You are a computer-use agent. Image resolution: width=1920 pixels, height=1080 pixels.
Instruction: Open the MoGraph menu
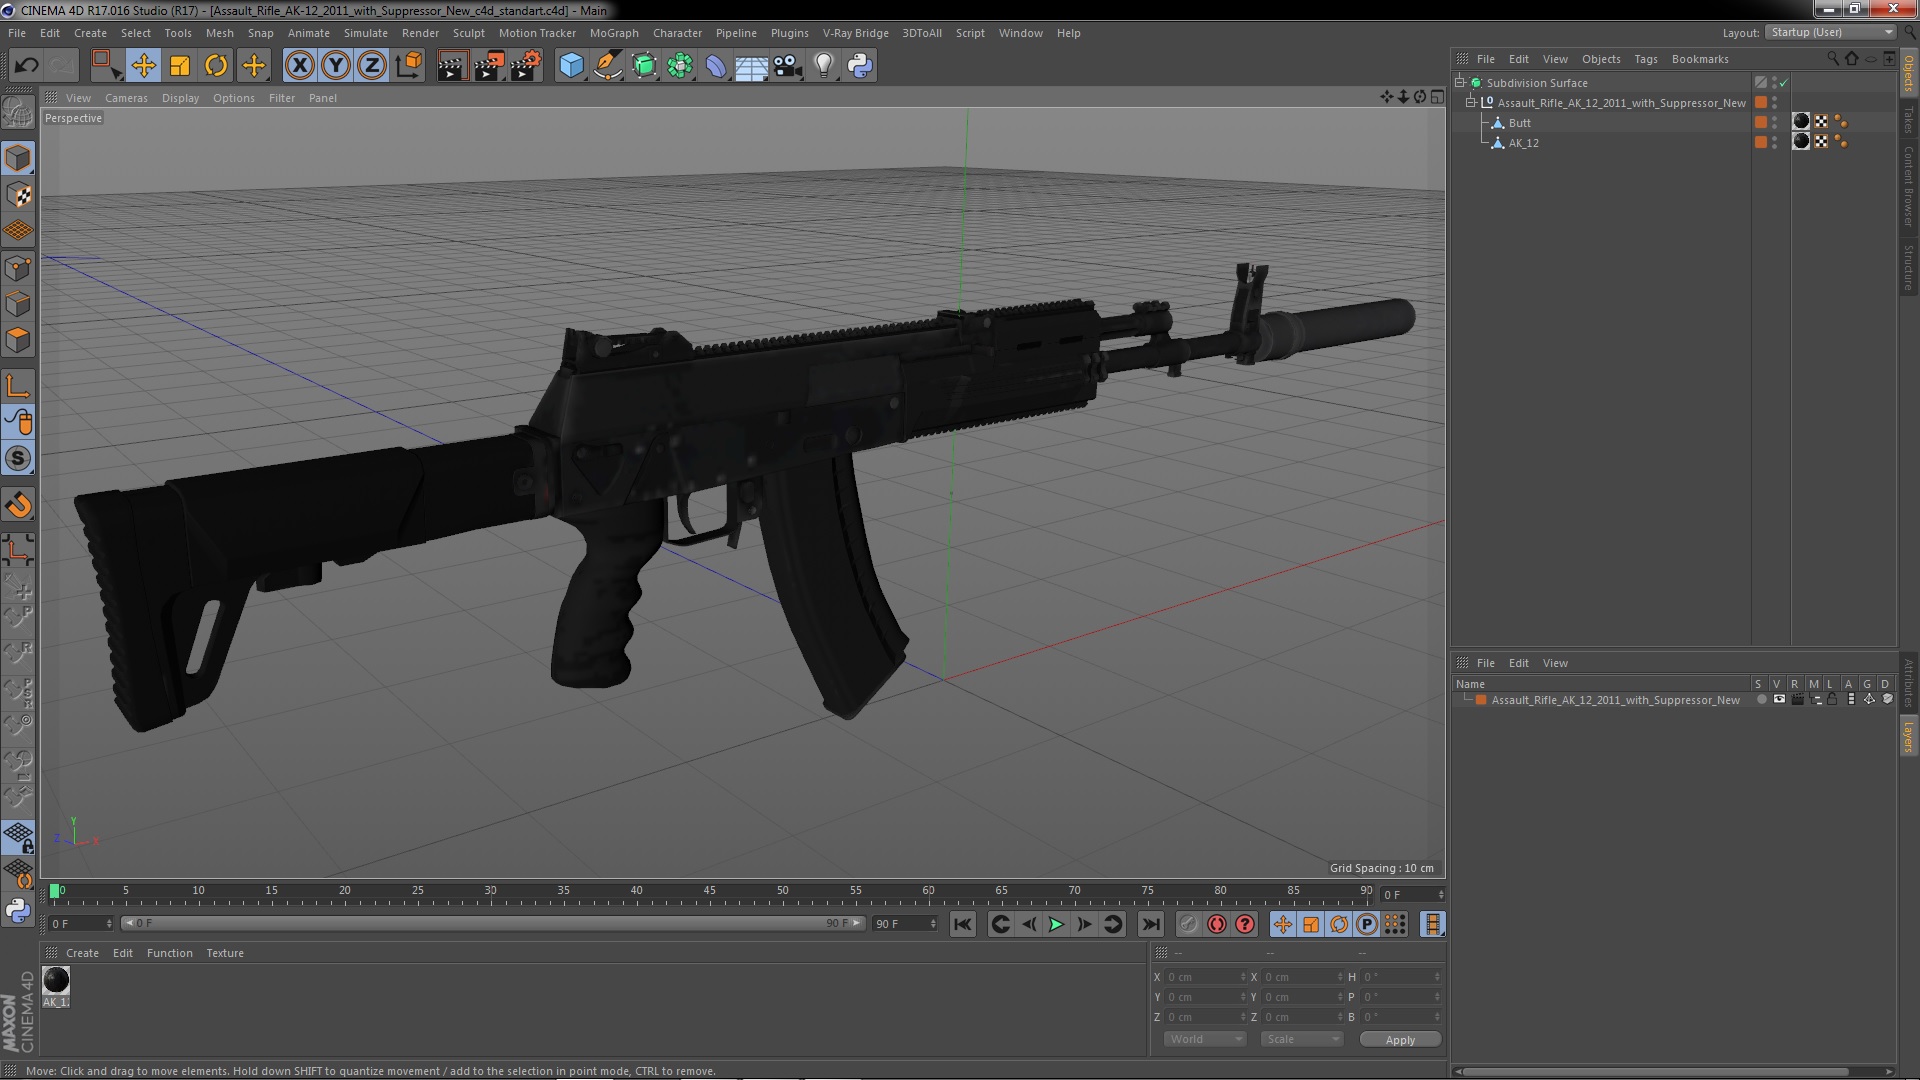(613, 33)
